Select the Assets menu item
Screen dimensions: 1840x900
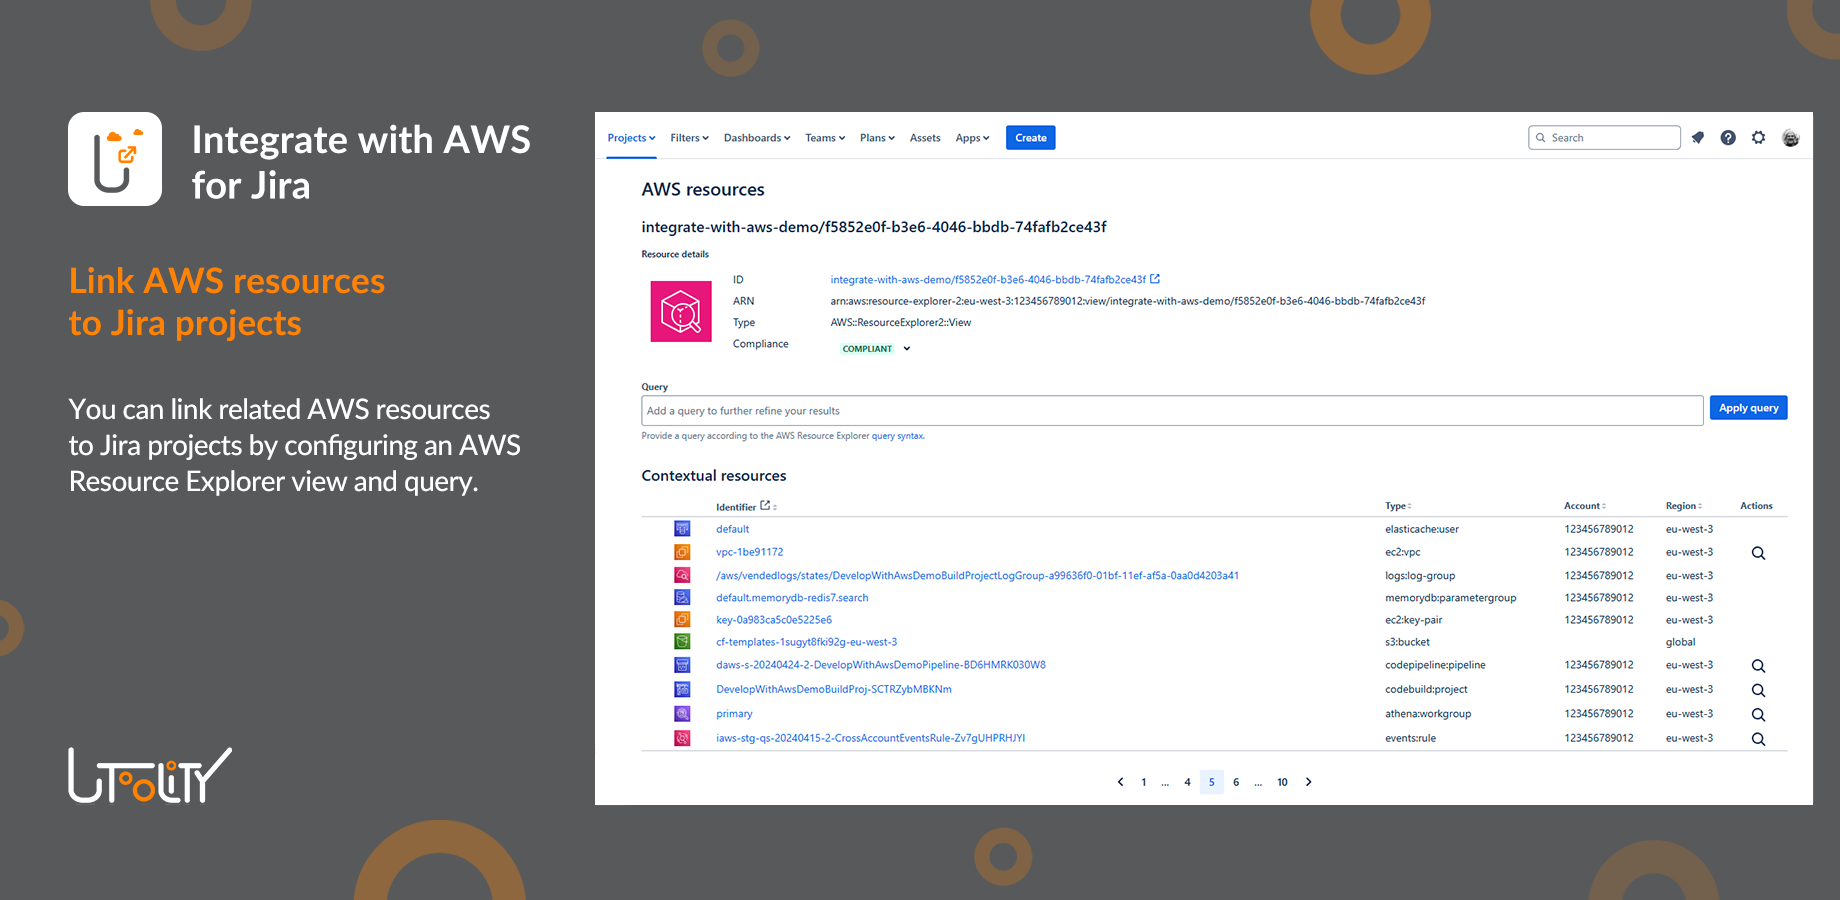(925, 137)
